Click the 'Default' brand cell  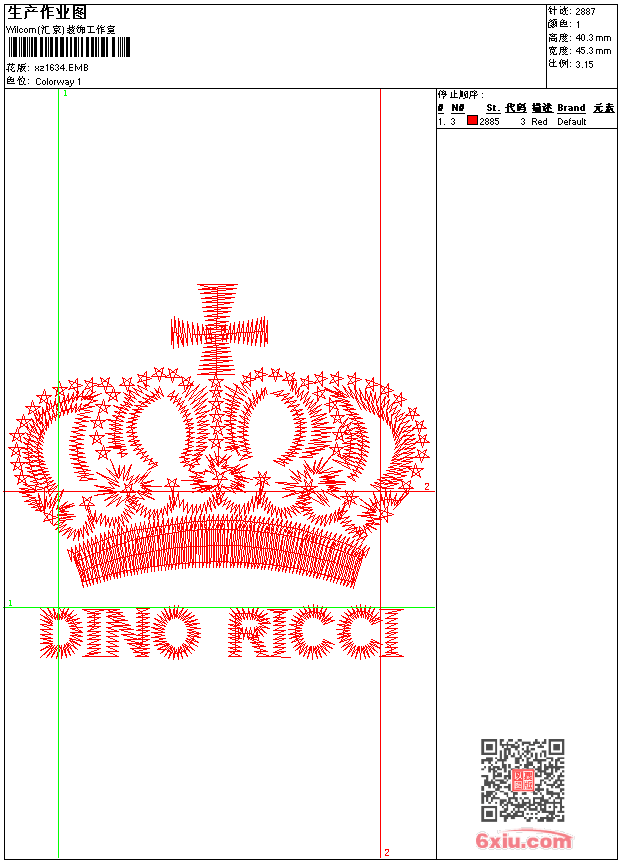click(x=572, y=122)
